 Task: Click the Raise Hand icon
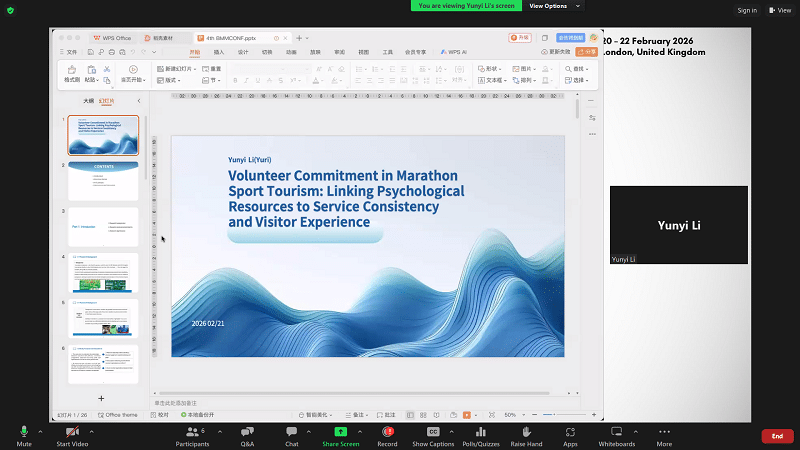click(526, 432)
